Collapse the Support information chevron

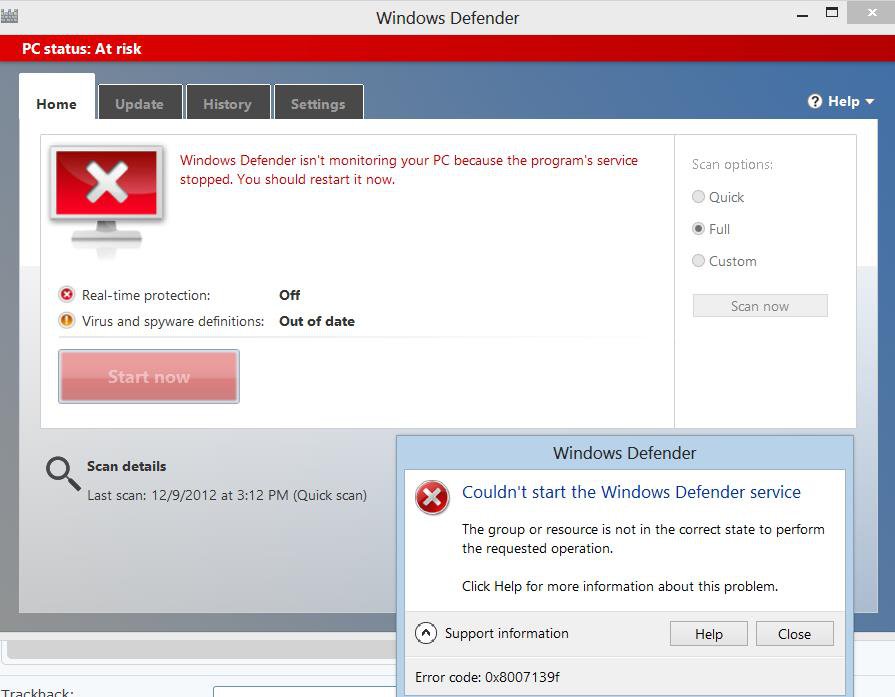point(426,633)
